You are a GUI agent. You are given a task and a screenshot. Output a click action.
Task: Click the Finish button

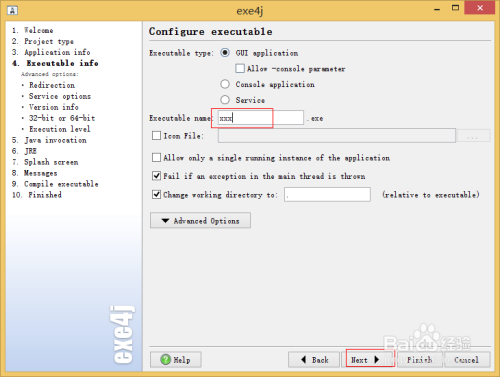point(420,359)
